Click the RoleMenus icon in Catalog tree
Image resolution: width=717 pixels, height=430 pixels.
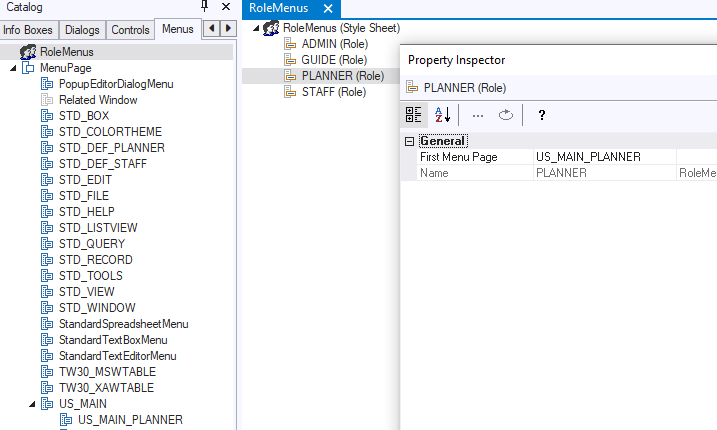[28, 51]
